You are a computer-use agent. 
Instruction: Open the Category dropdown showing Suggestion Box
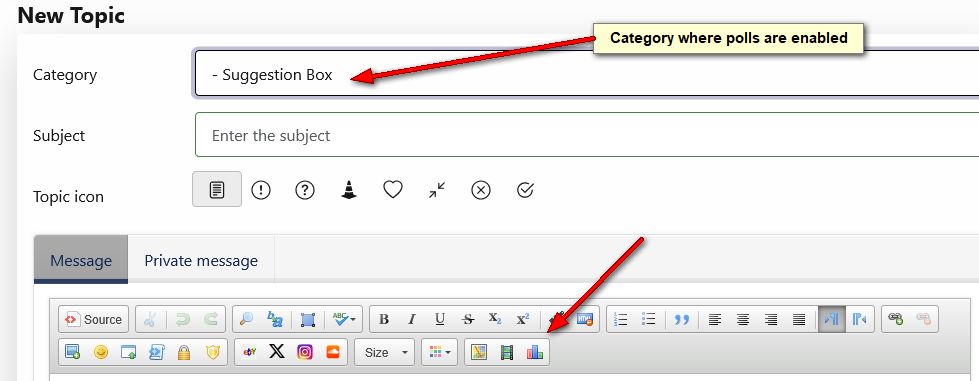pyautogui.click(x=587, y=74)
